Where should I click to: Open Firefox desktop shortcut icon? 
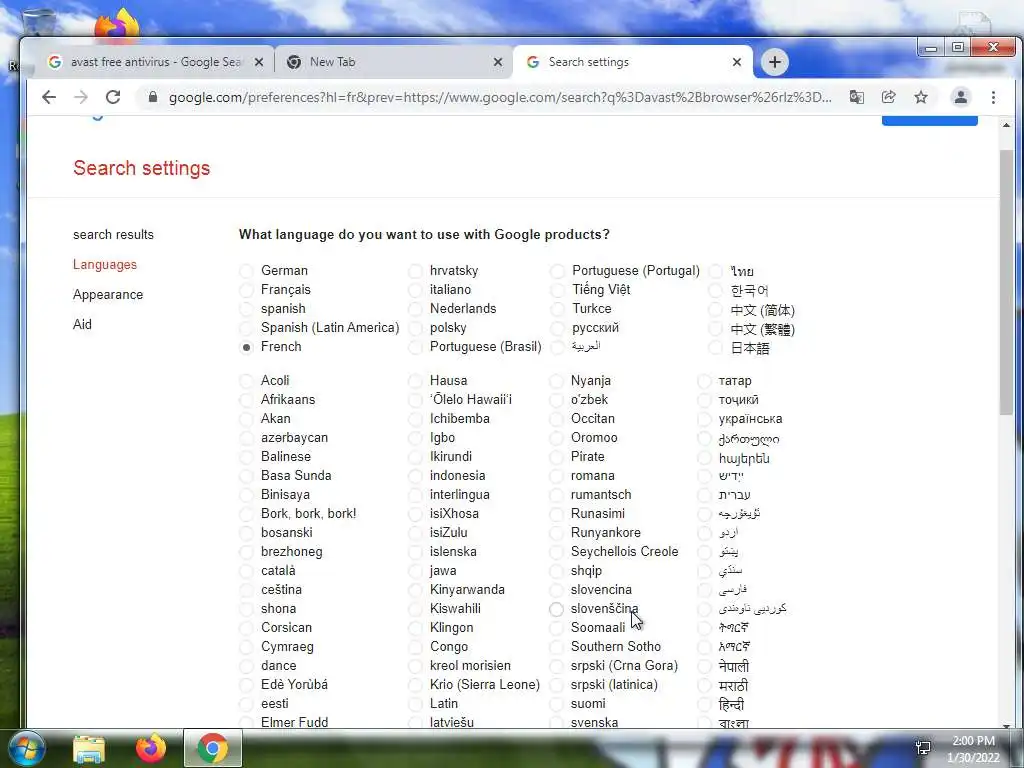117,25
